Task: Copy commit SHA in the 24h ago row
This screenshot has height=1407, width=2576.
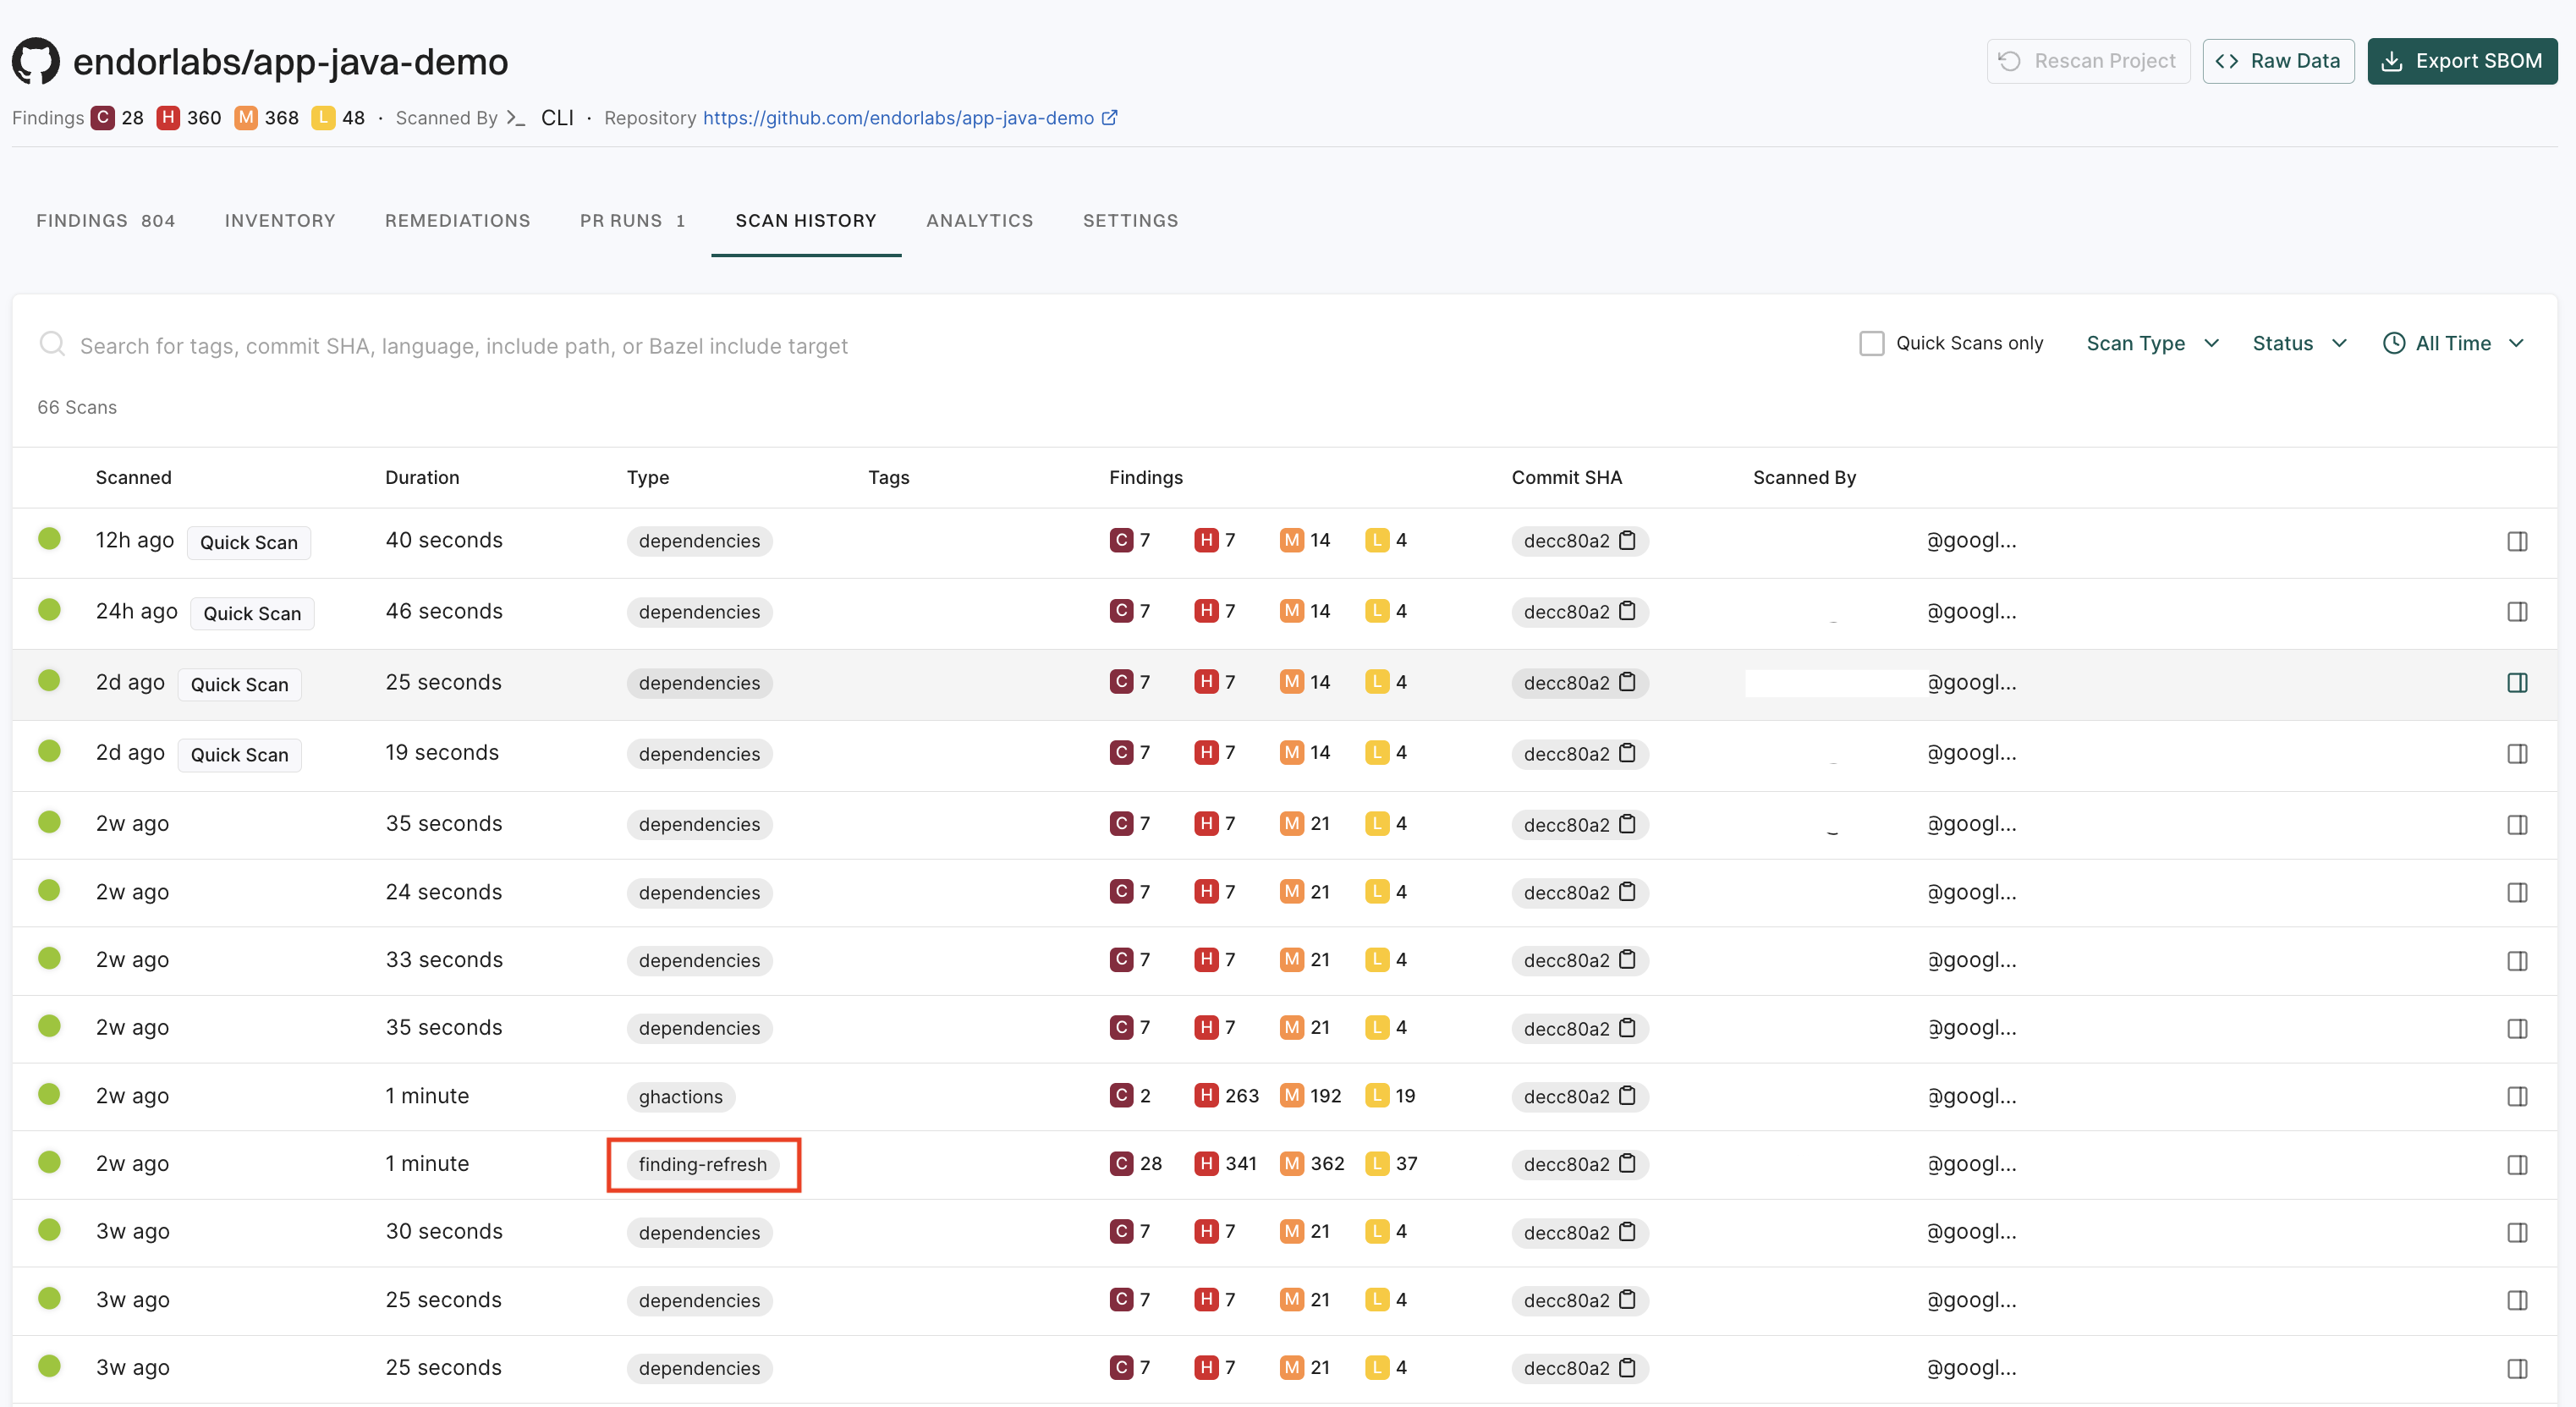Action: tap(1627, 611)
